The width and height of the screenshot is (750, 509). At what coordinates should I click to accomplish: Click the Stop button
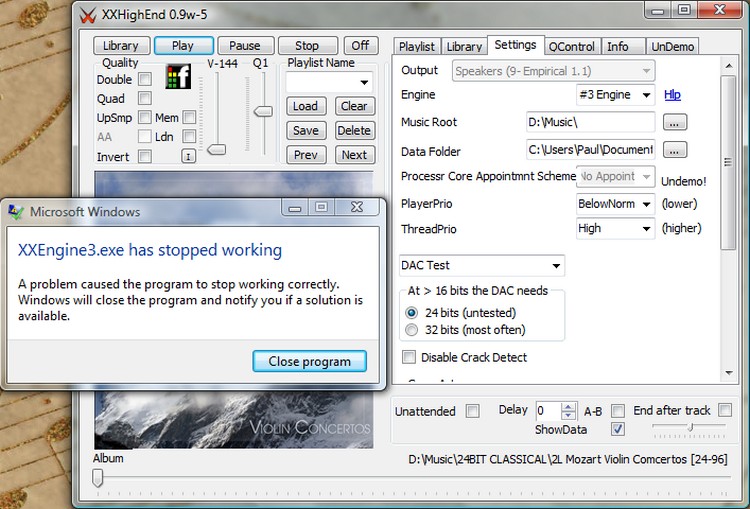click(x=307, y=45)
